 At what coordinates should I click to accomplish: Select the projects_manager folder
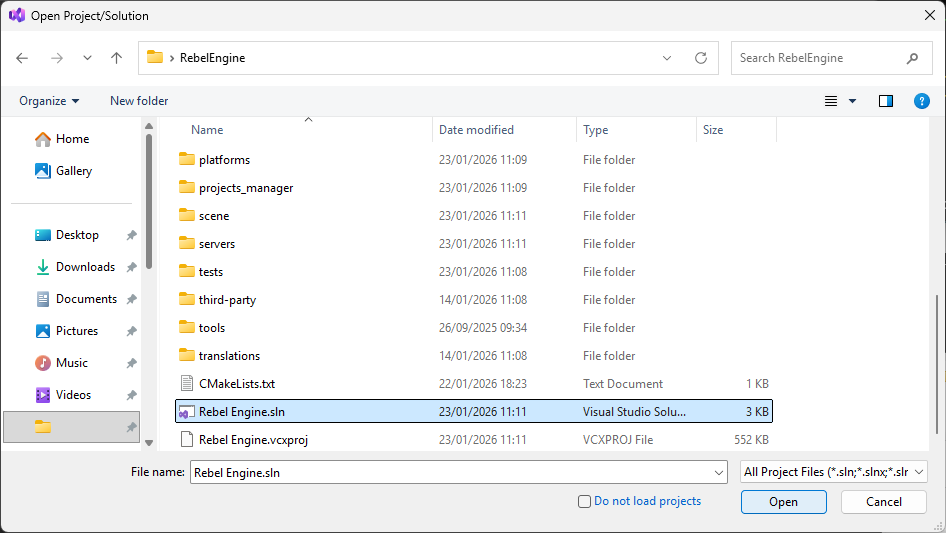pyautogui.click(x=474, y=188)
